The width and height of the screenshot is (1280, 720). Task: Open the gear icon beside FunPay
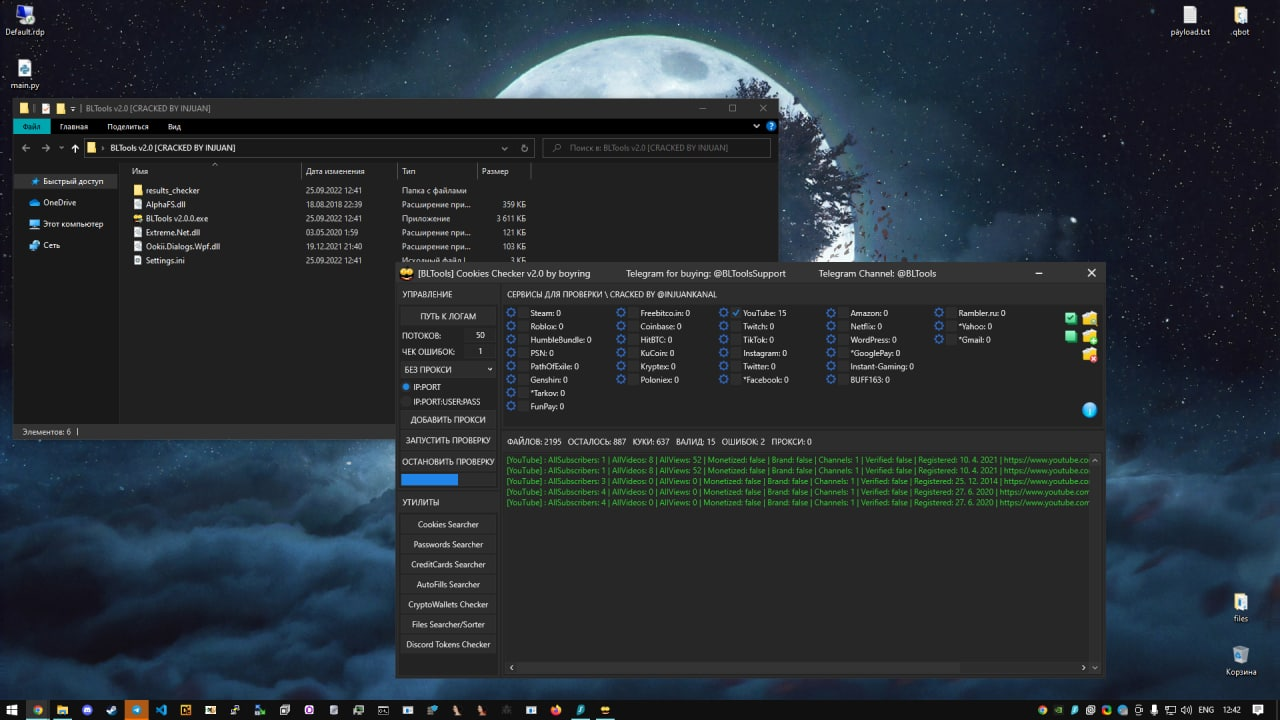[511, 406]
